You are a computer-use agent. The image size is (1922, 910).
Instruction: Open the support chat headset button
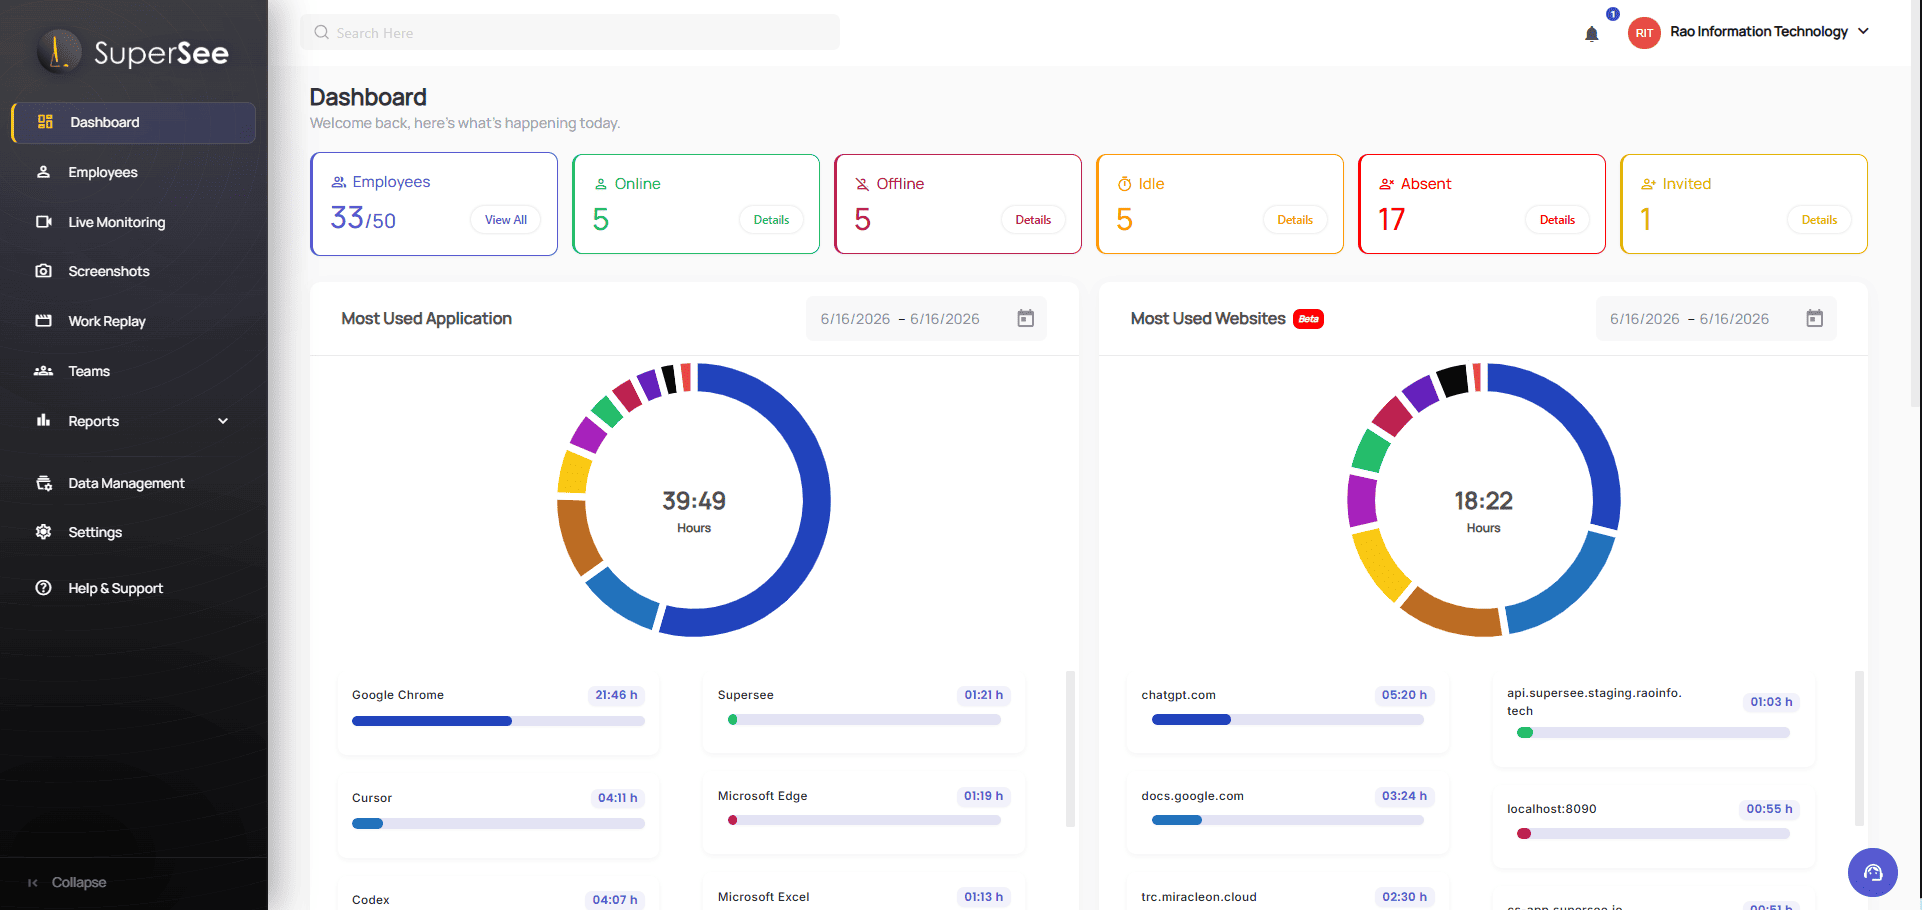click(1873, 873)
